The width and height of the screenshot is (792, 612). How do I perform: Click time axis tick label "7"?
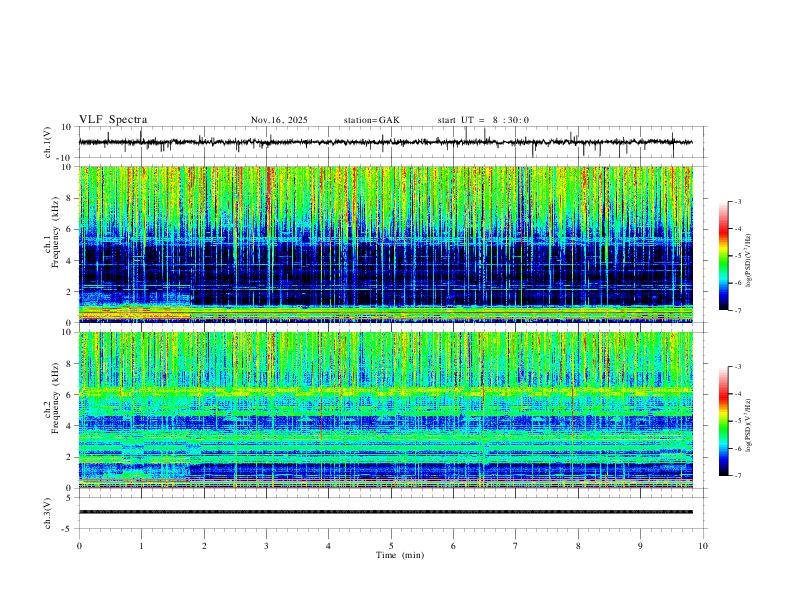(516, 546)
